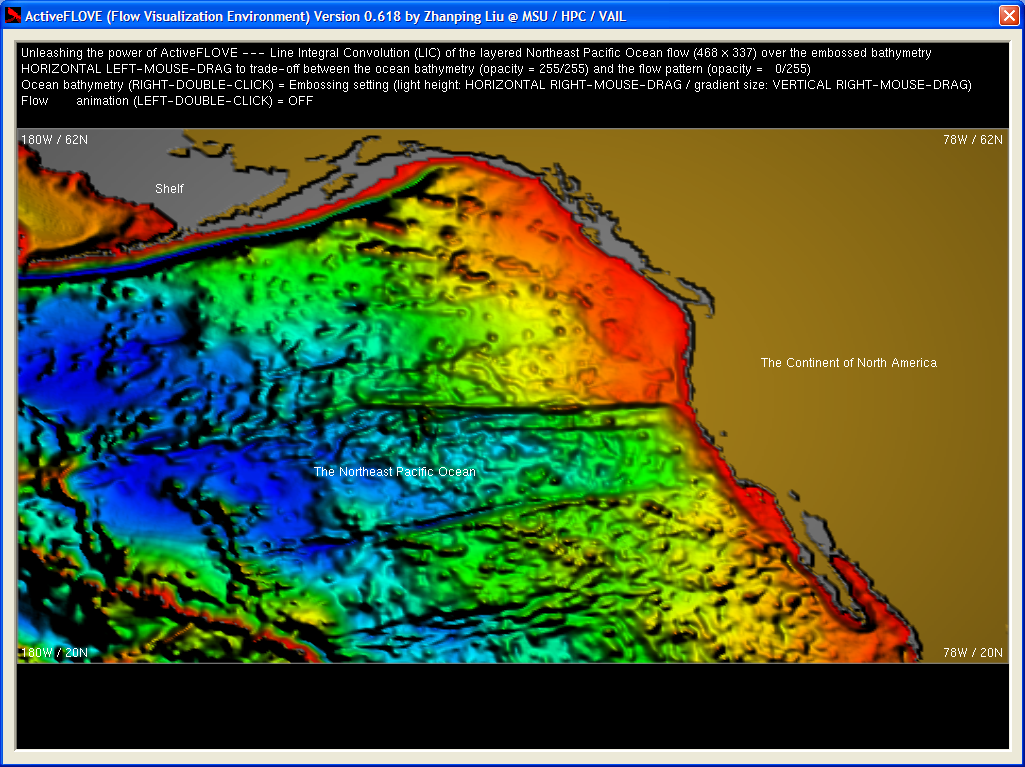
Task: Click the Flow animation OFF status text
Action: 167,101
